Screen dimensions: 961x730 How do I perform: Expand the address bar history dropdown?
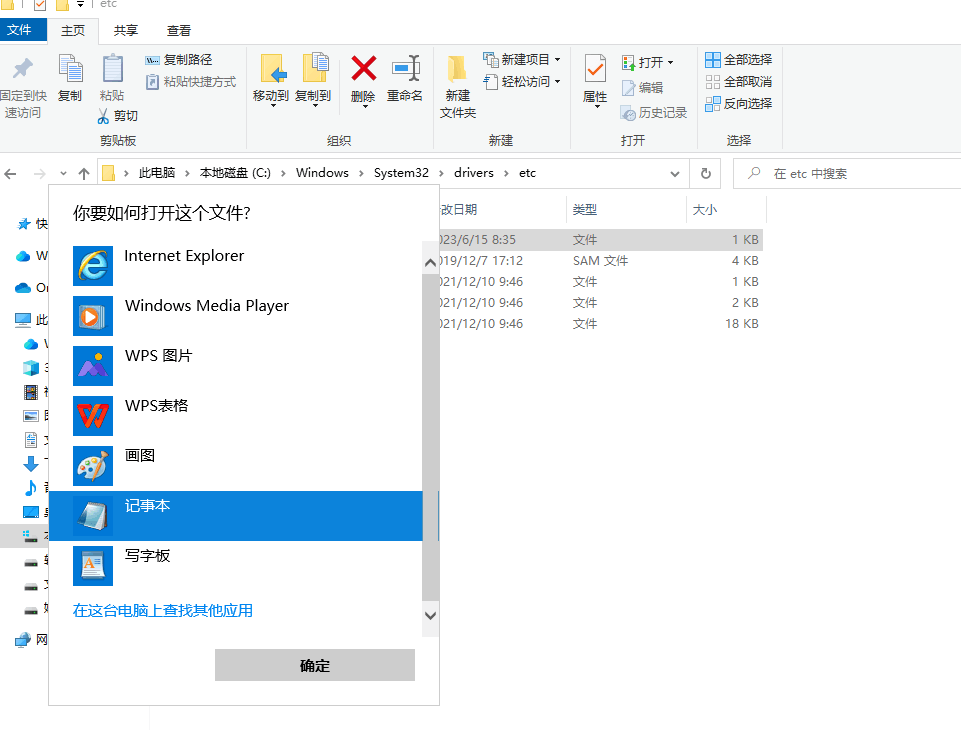coord(675,174)
